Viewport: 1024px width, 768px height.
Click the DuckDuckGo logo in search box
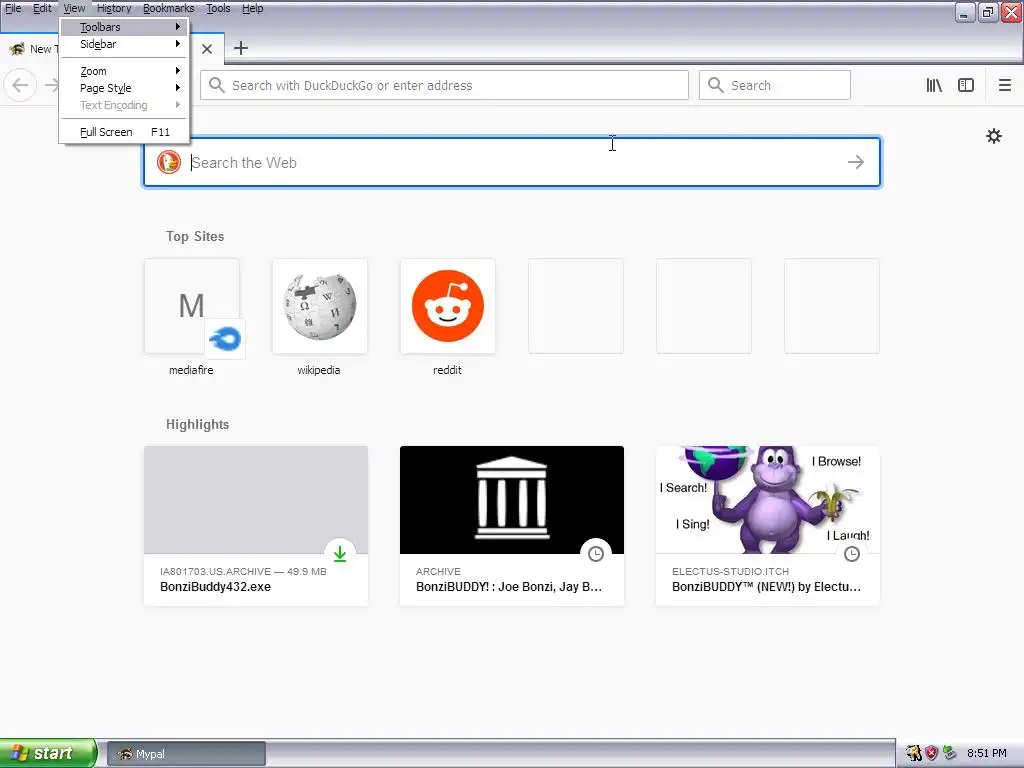point(168,162)
